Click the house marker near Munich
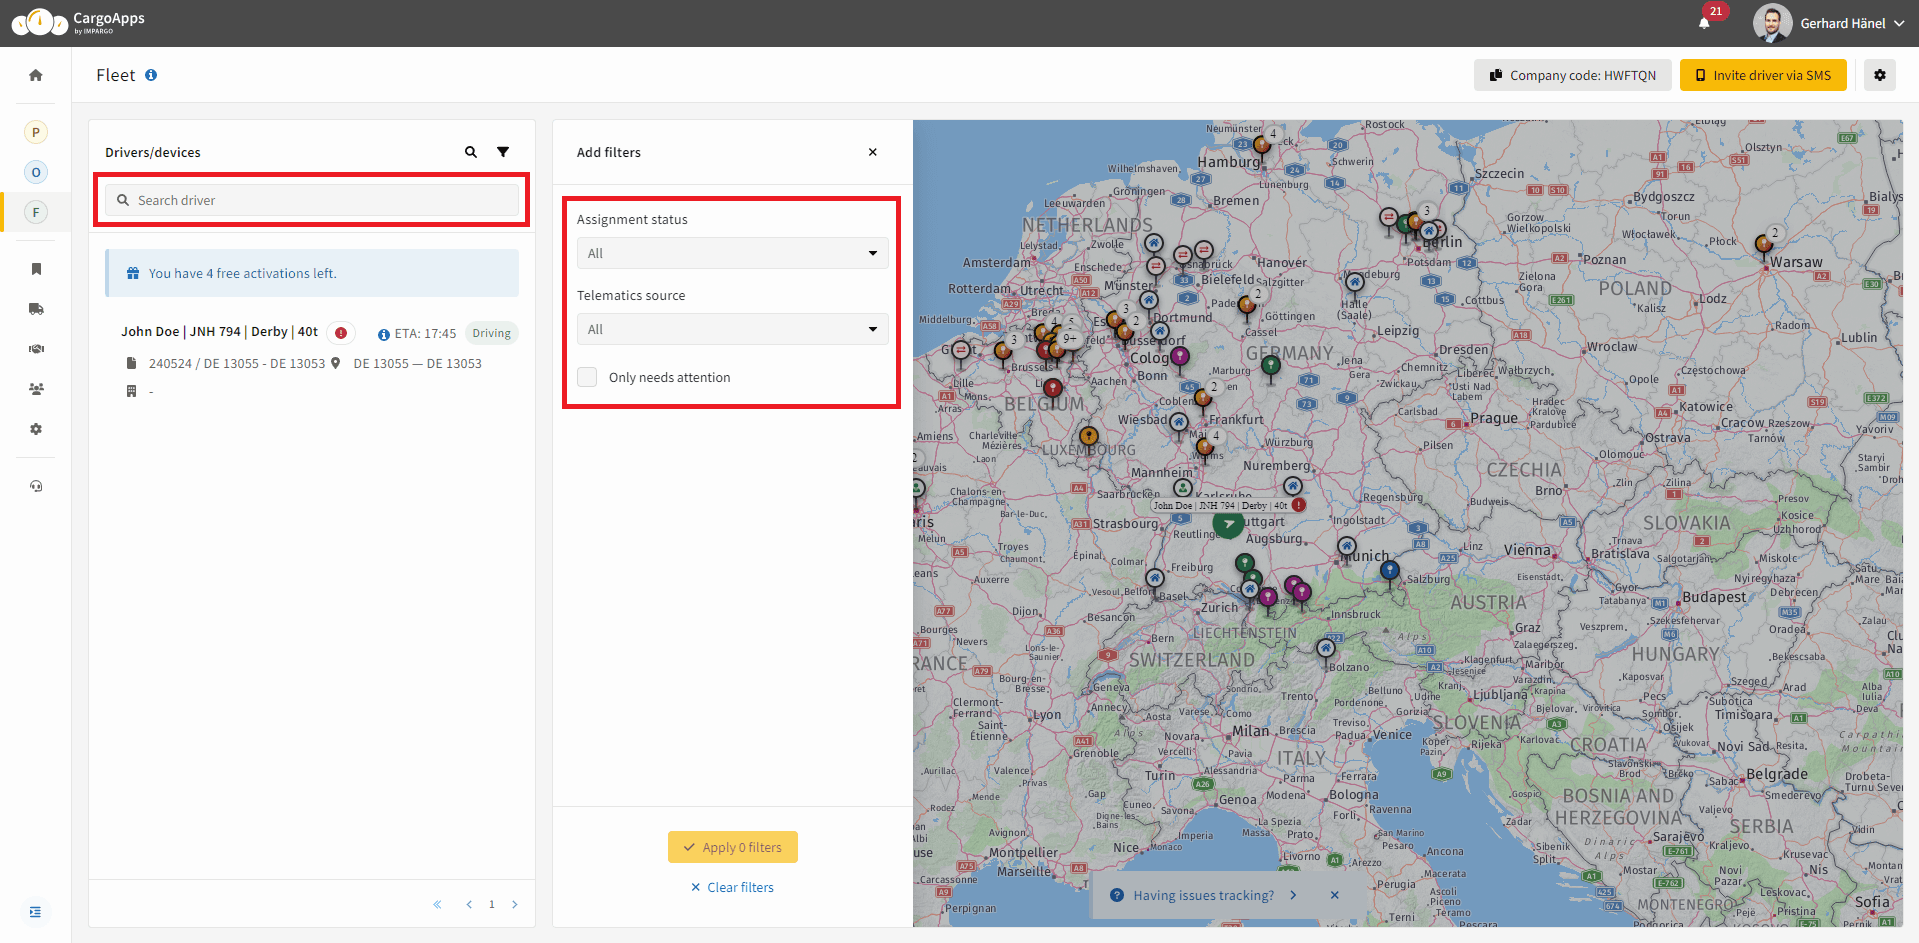The width and height of the screenshot is (1919, 943). coord(1347,548)
